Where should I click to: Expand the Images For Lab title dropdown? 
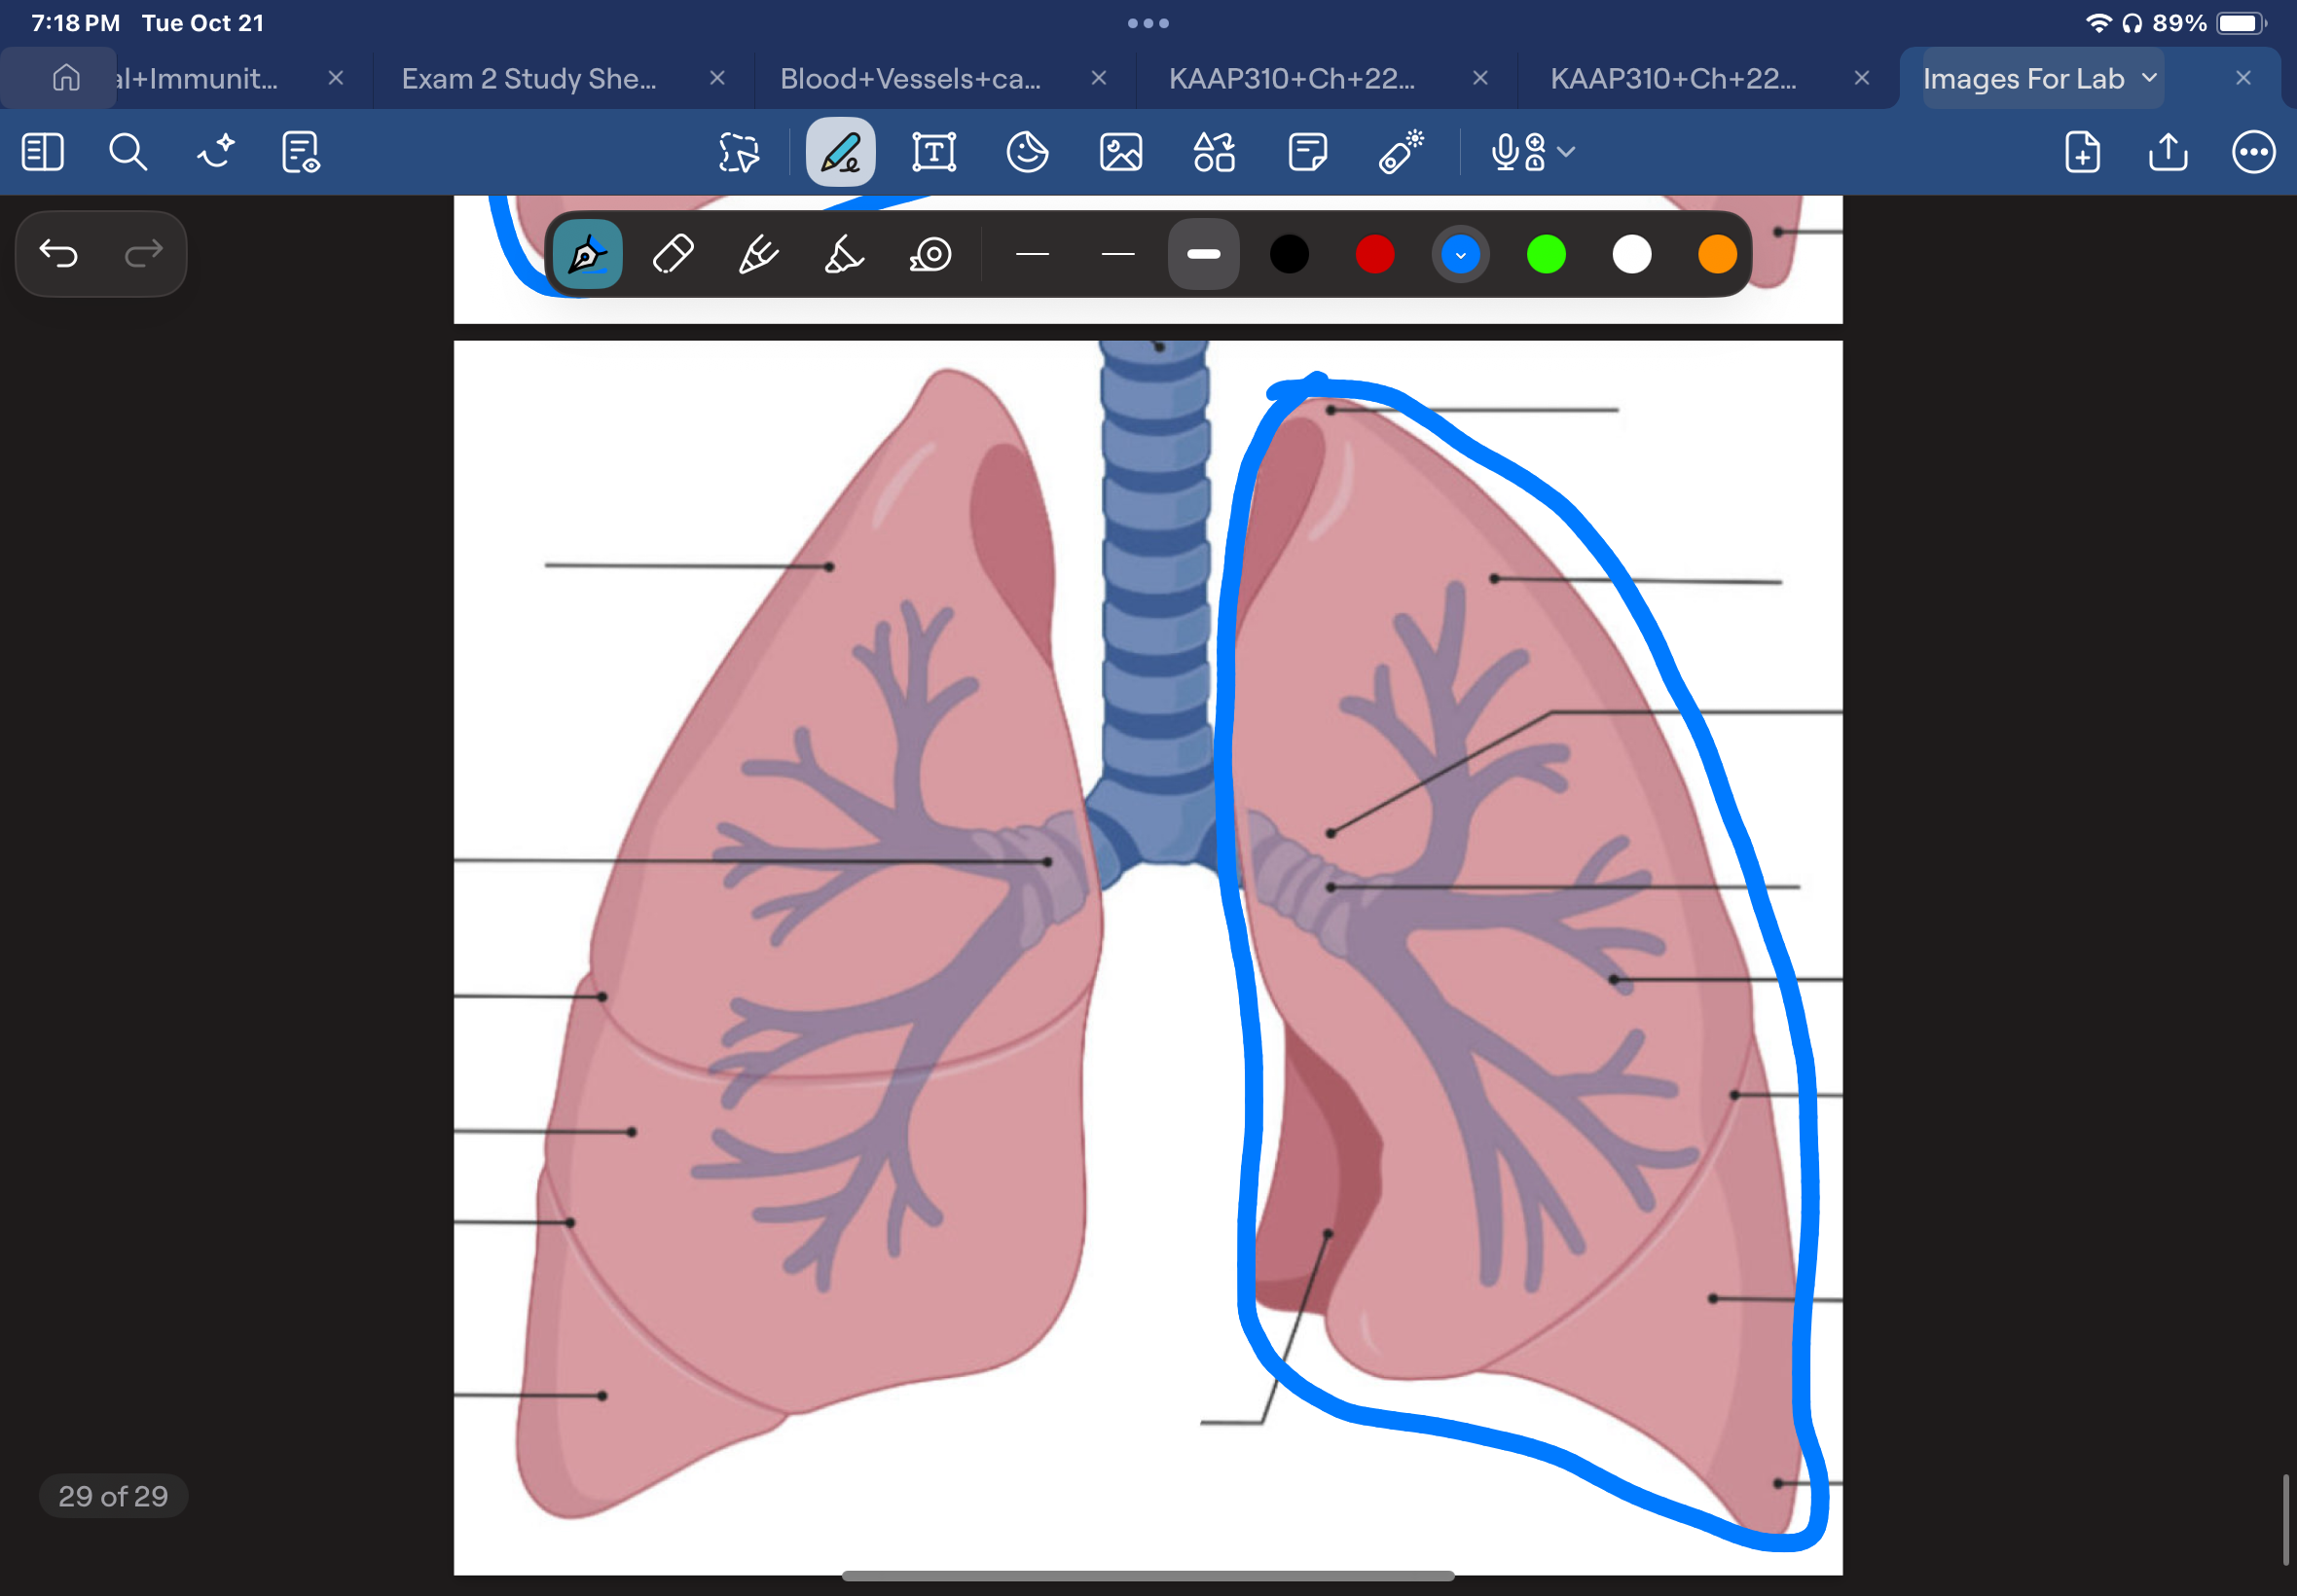point(2148,78)
